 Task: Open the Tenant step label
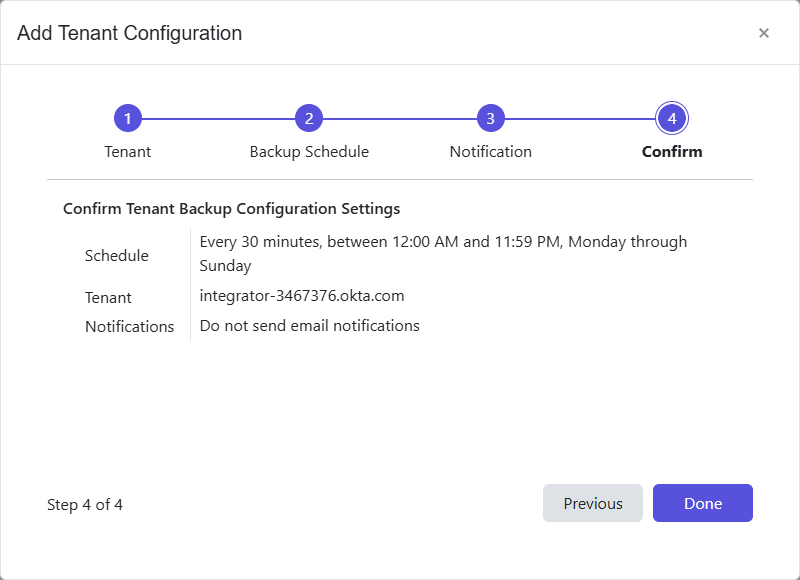[128, 151]
